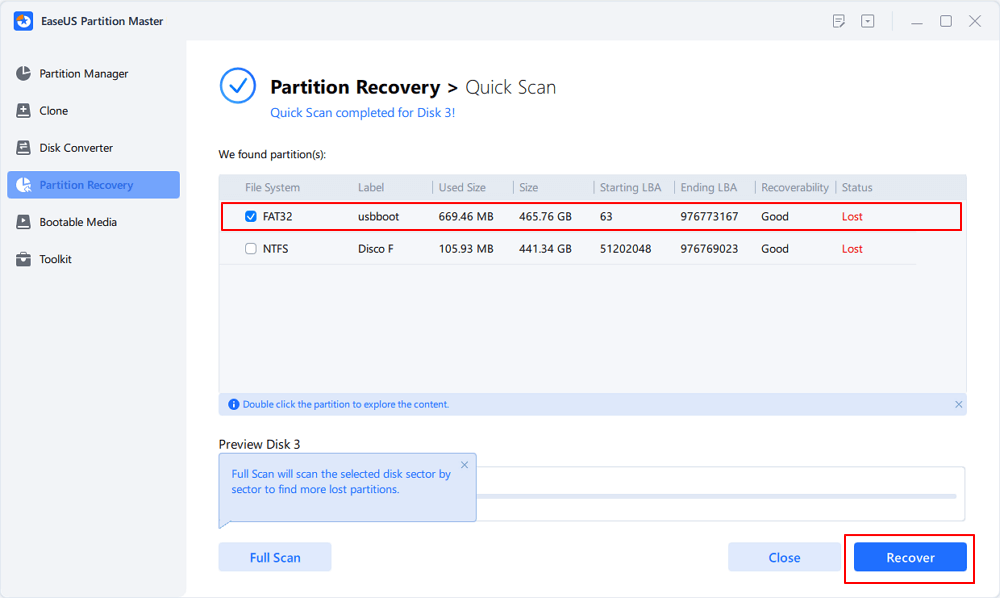Open the title bar dropdown menu

point(868,21)
